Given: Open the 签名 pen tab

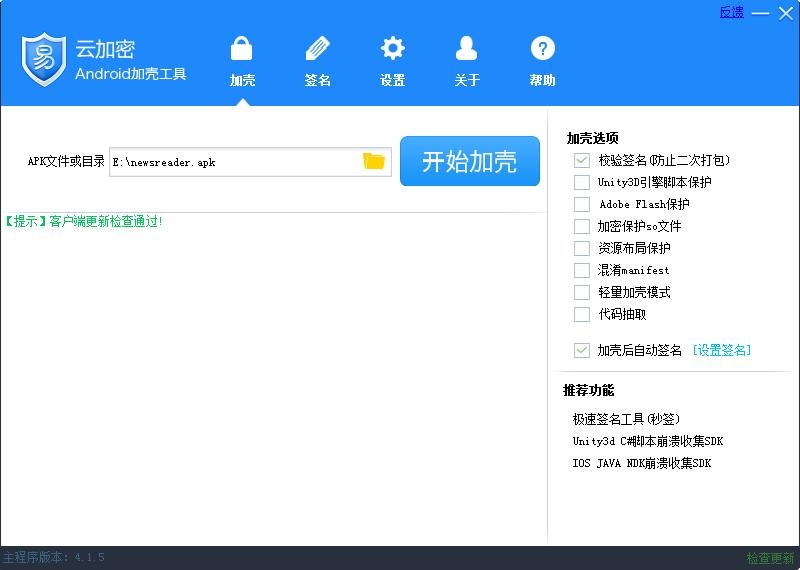Looking at the screenshot, I should (317, 60).
